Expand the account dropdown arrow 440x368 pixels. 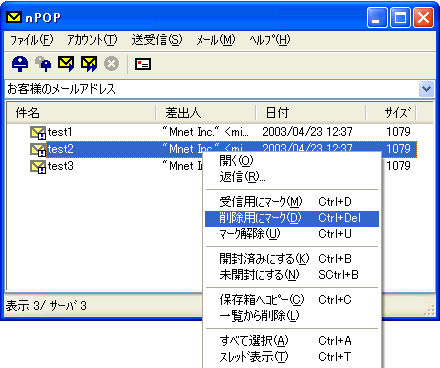426,89
